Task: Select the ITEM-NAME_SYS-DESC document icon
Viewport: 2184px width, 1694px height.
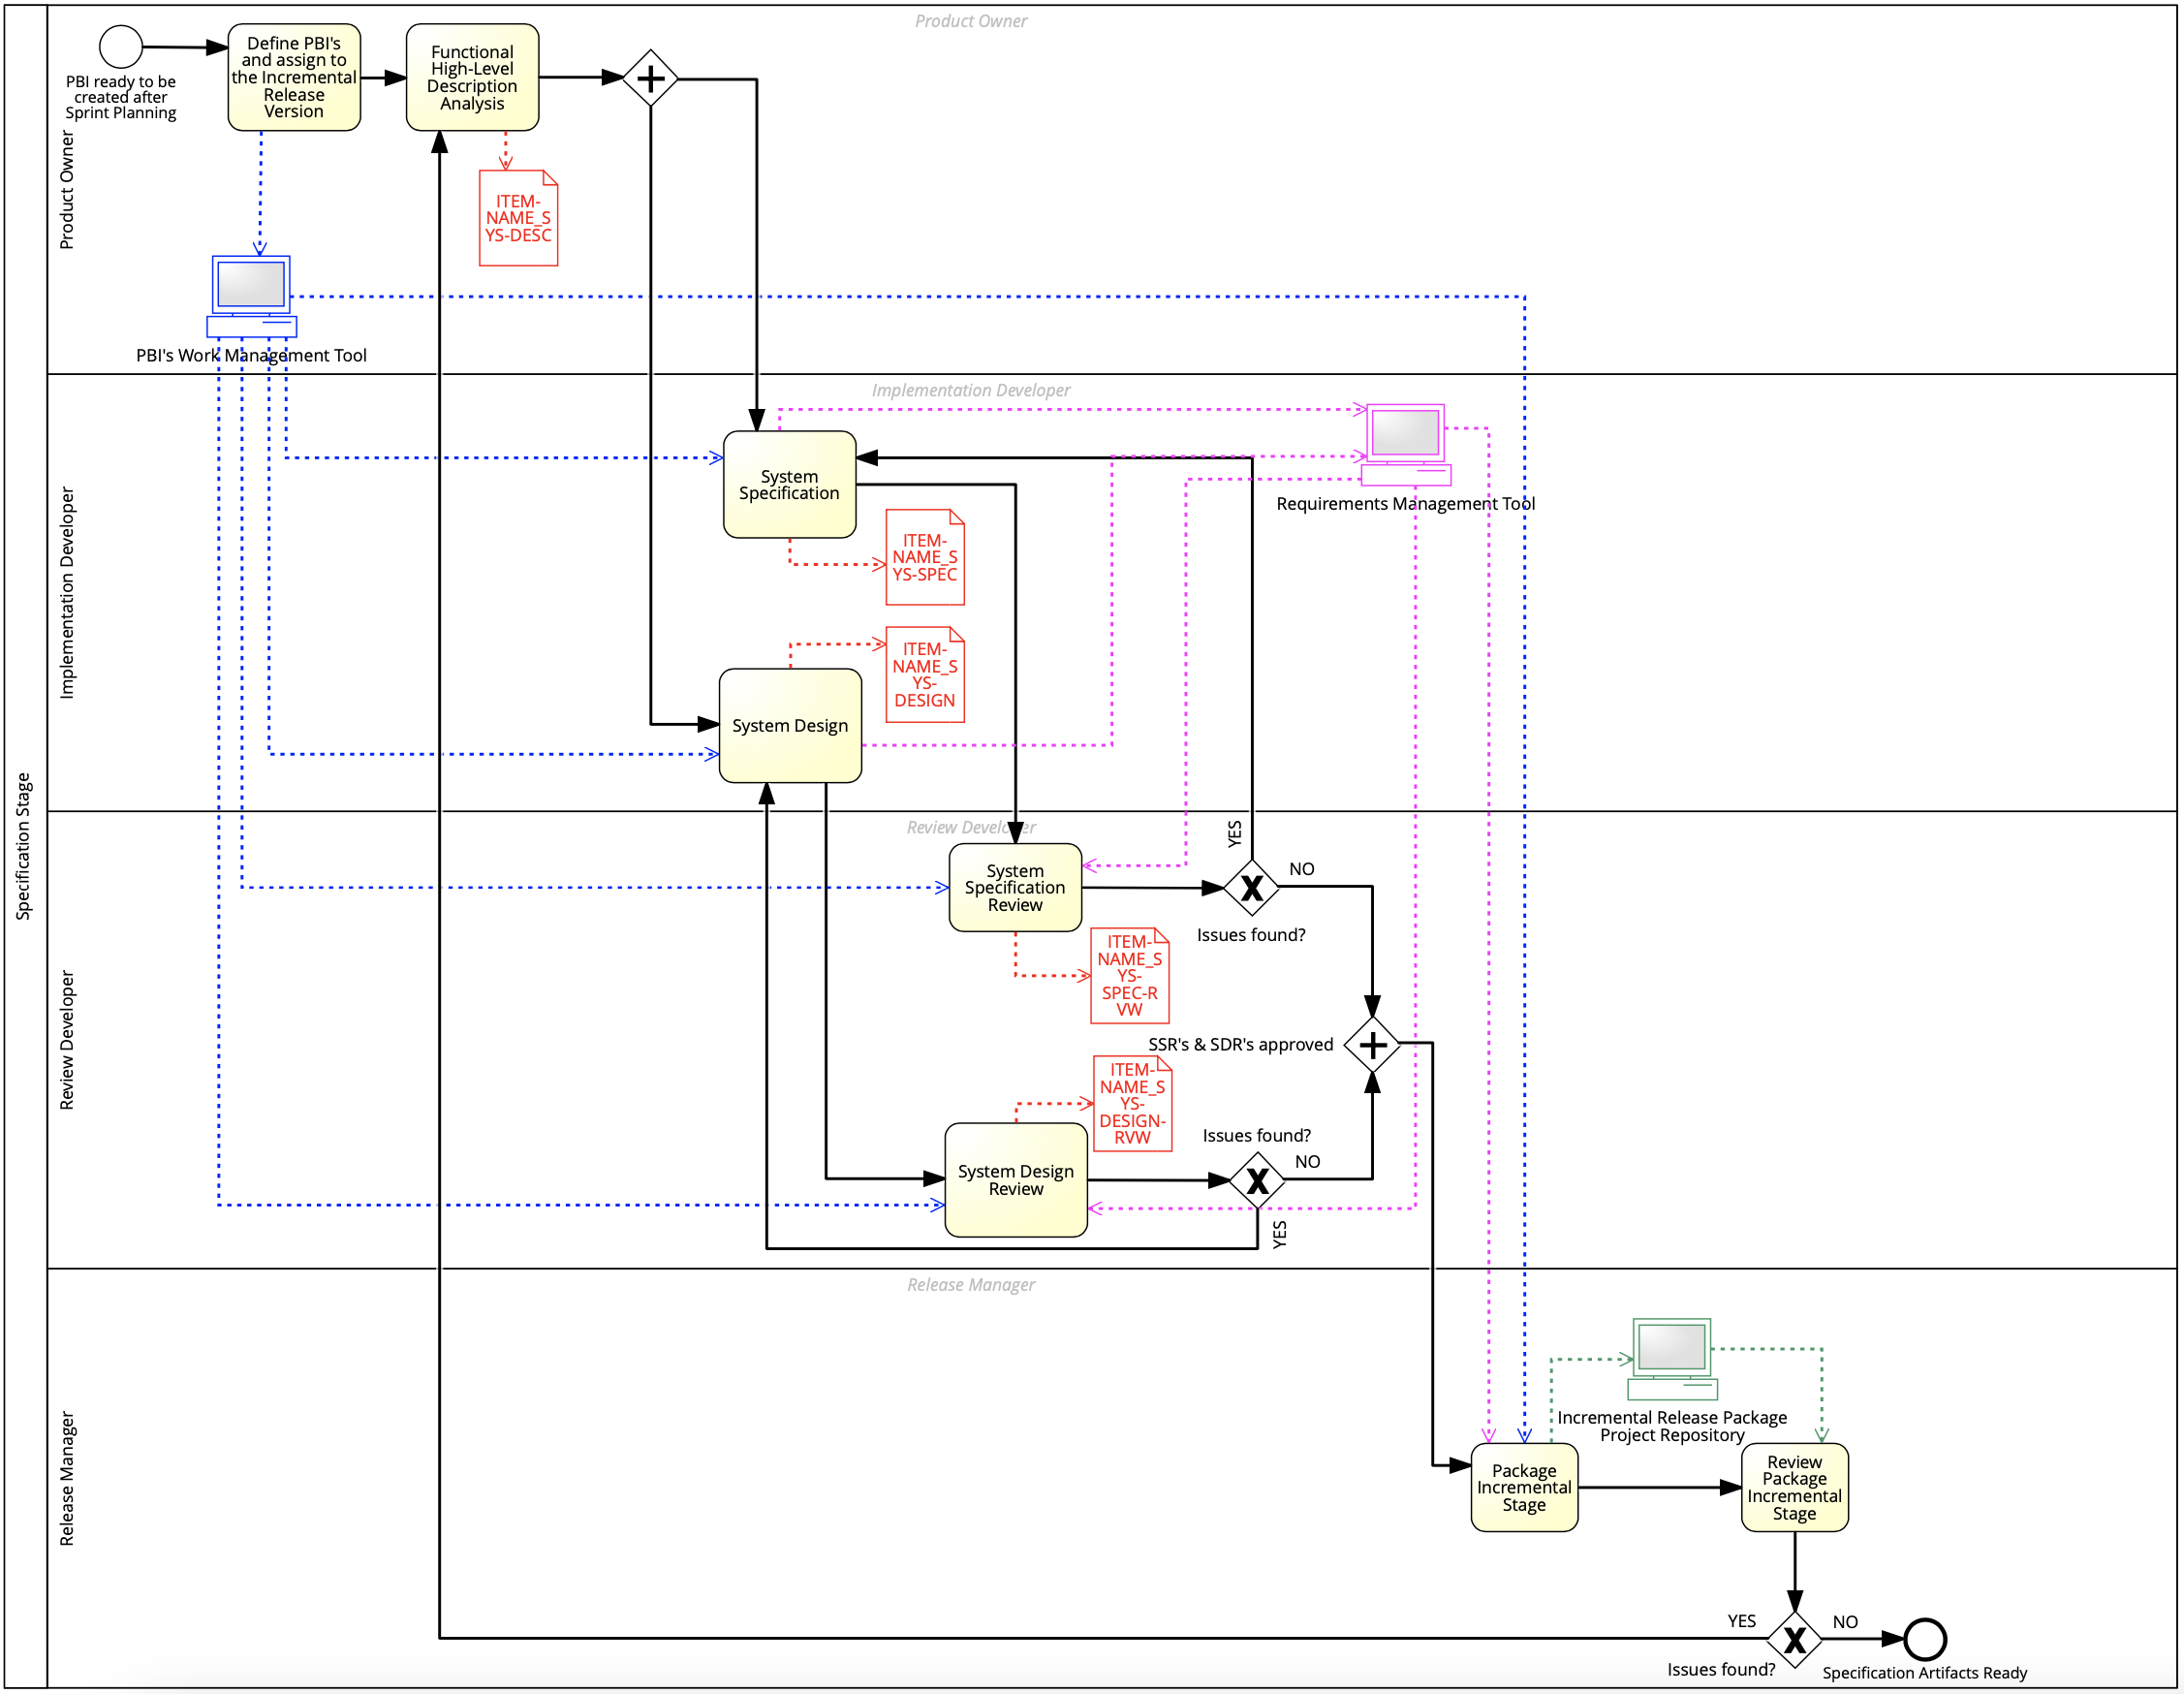Action: point(518,218)
